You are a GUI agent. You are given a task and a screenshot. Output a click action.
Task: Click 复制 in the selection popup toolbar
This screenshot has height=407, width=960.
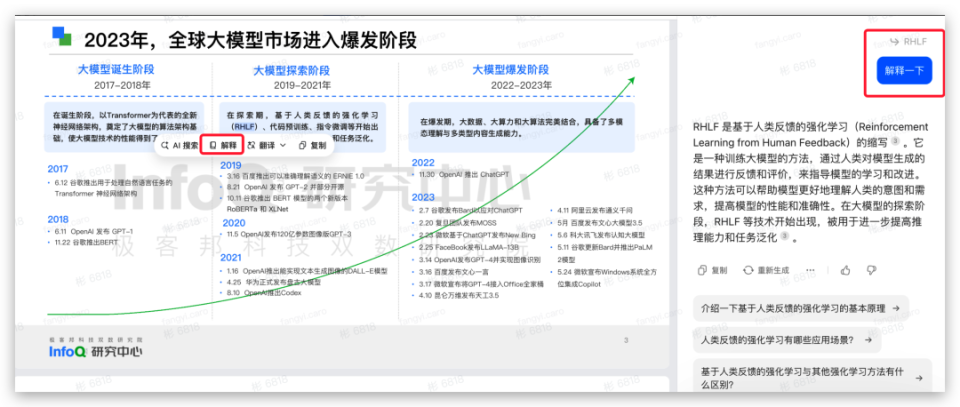[x=312, y=146]
